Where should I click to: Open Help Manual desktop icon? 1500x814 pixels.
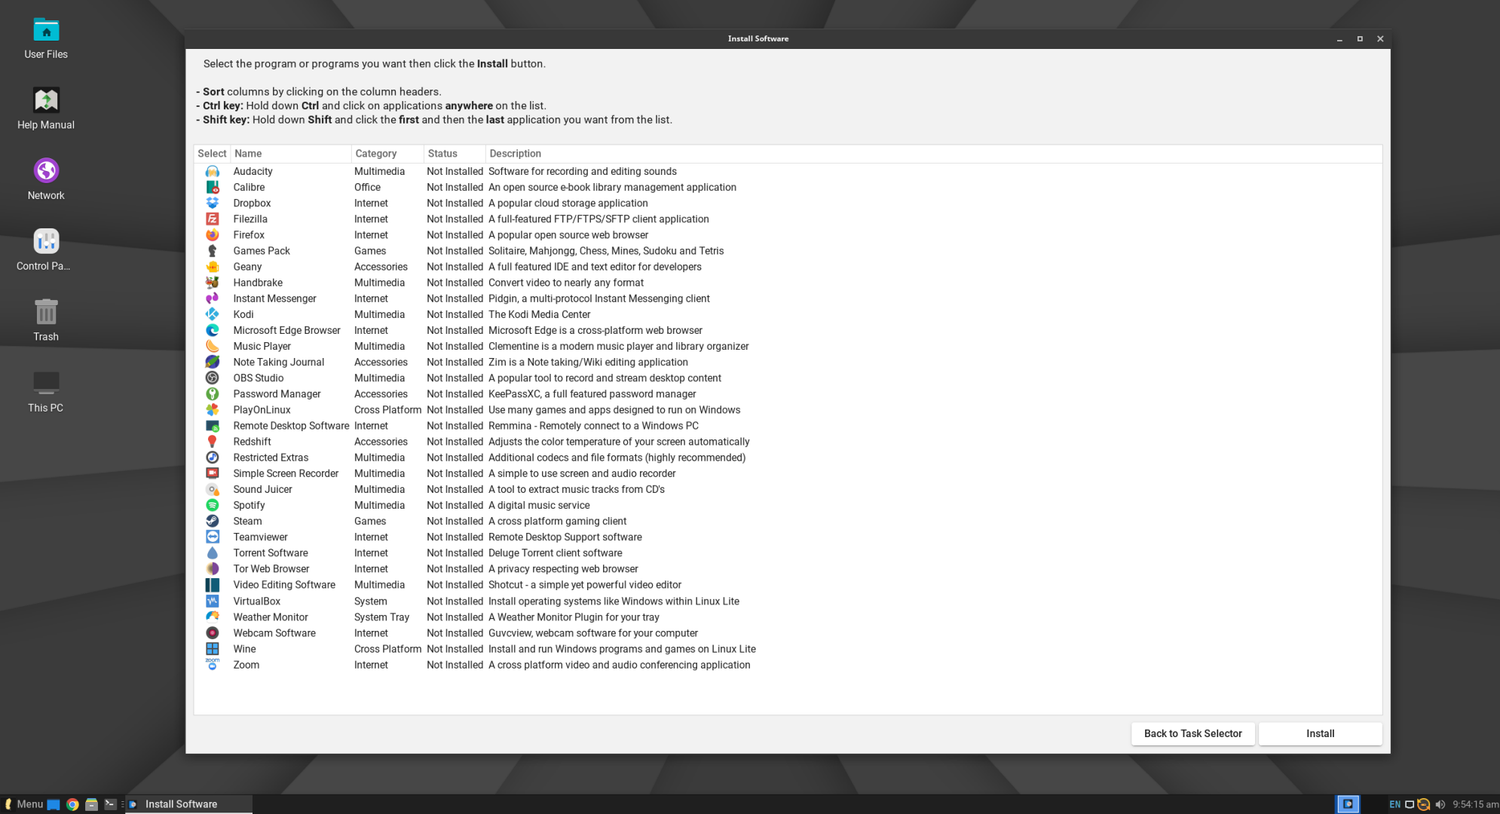coord(46,109)
